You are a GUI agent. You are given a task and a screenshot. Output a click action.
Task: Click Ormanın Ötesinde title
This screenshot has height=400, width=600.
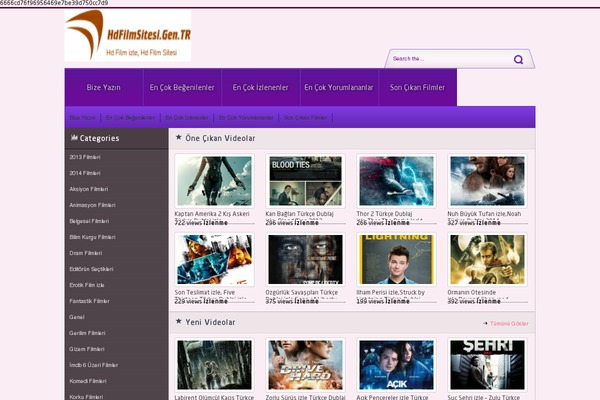[x=472, y=292]
